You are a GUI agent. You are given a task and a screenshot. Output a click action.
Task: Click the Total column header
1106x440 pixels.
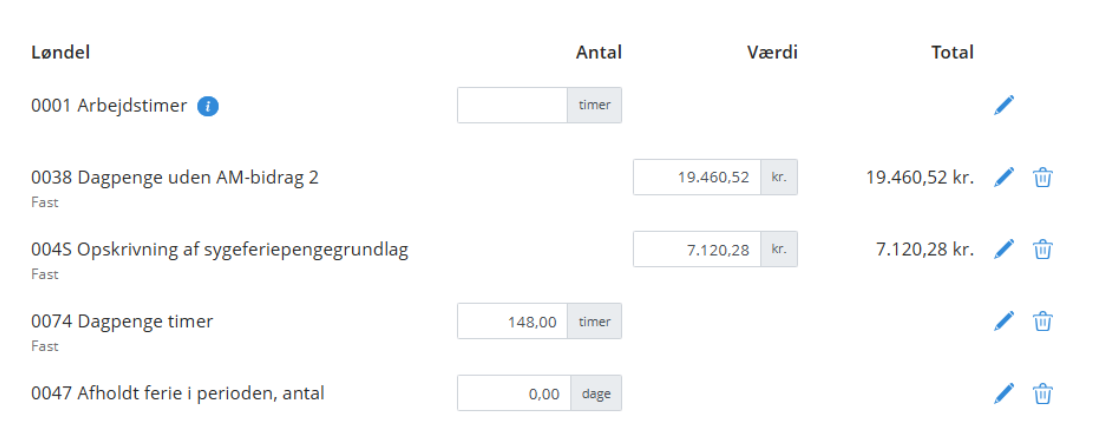pos(952,52)
